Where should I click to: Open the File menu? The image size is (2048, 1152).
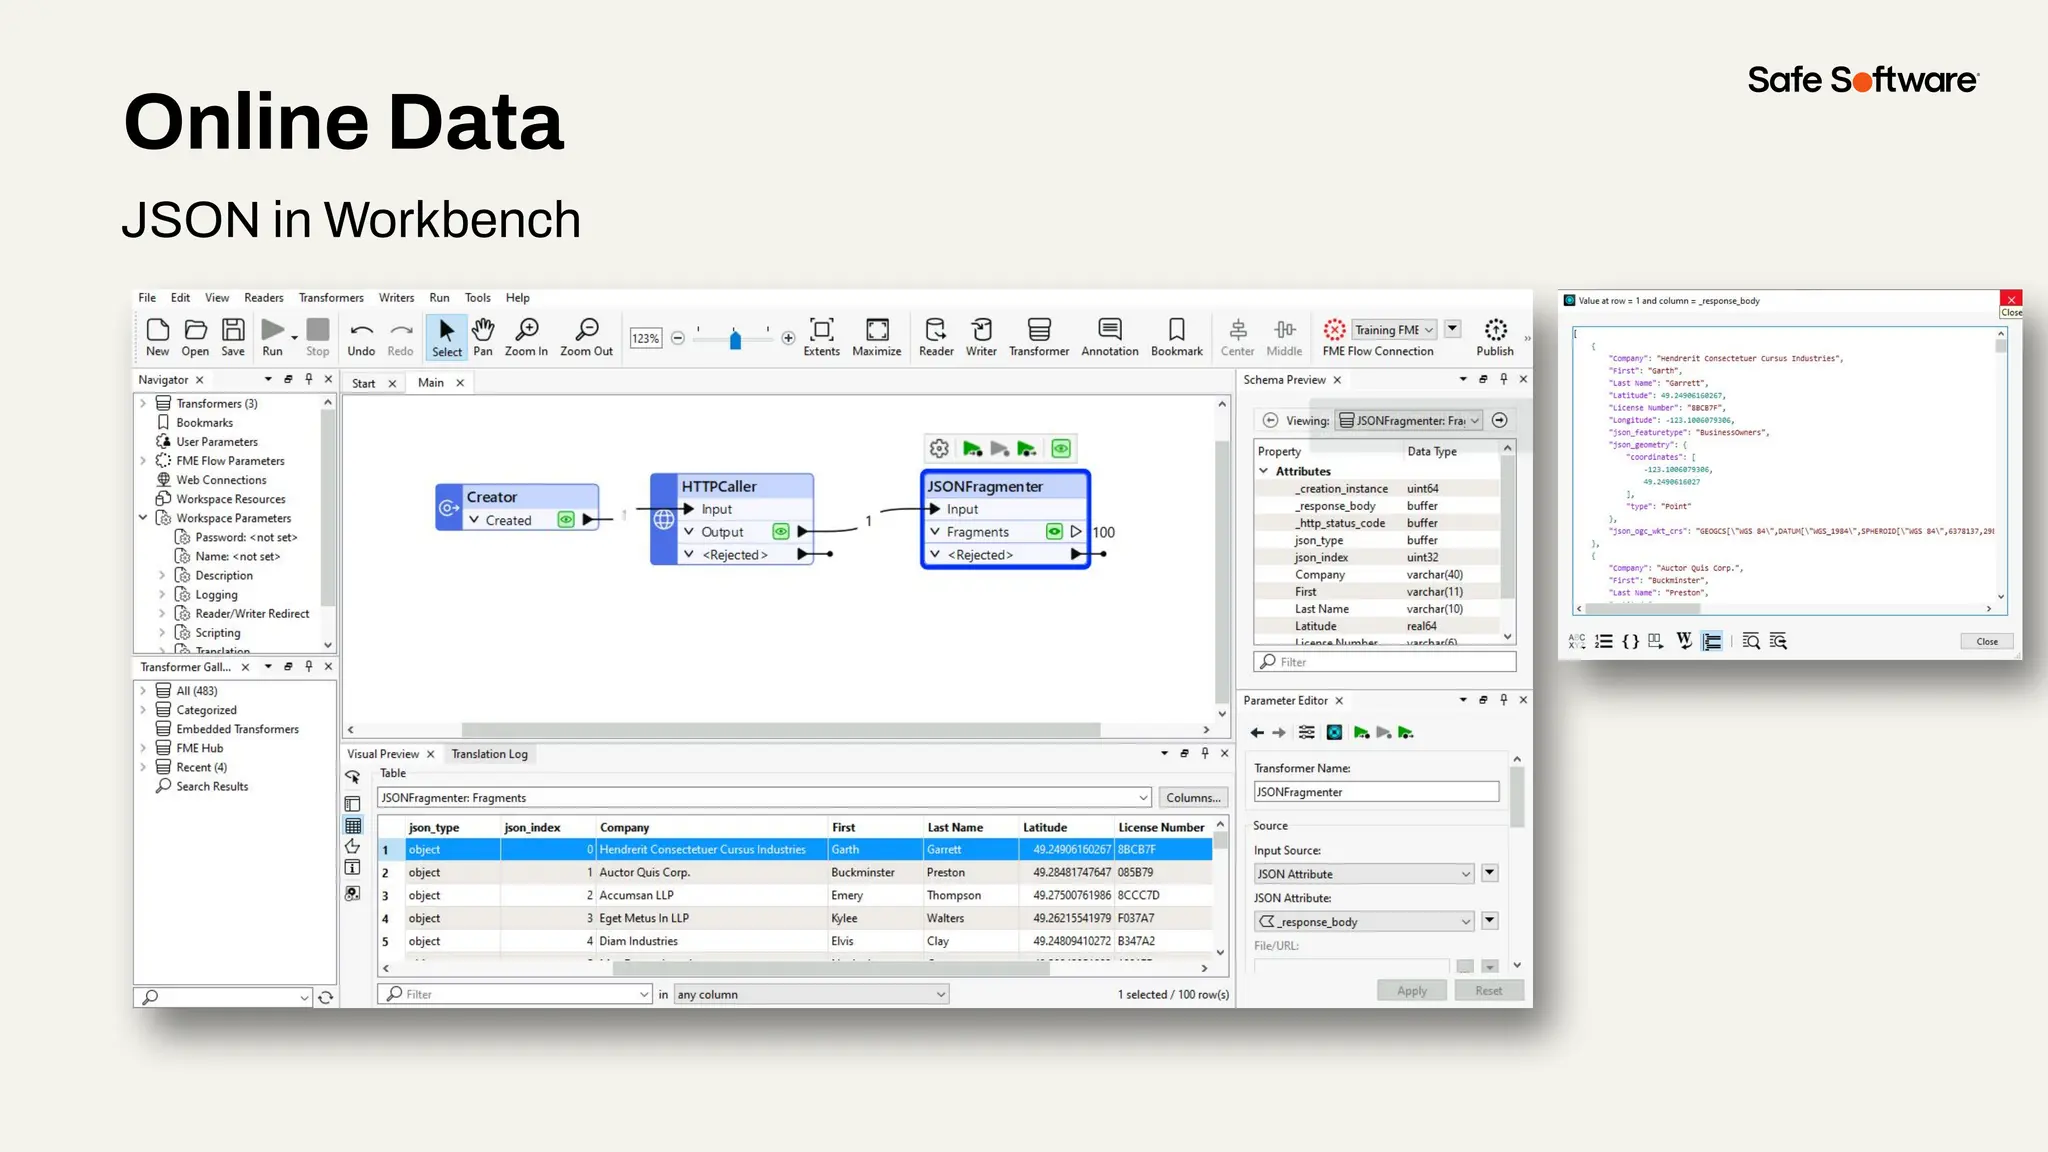(147, 298)
